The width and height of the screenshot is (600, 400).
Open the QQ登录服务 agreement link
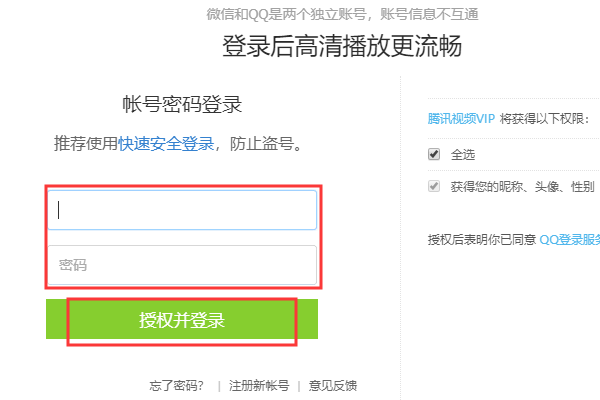(x=570, y=239)
